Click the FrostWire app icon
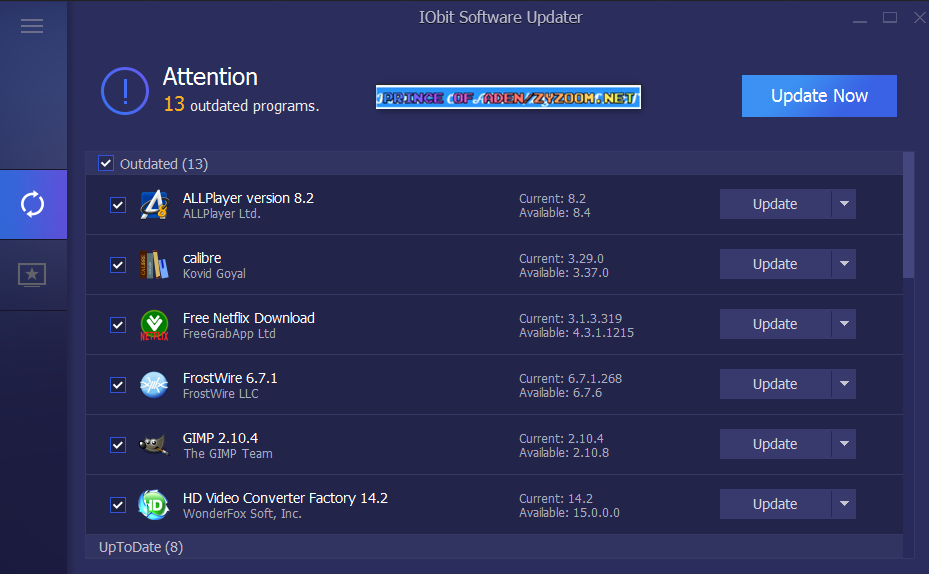The height and width of the screenshot is (574, 929). [x=154, y=385]
